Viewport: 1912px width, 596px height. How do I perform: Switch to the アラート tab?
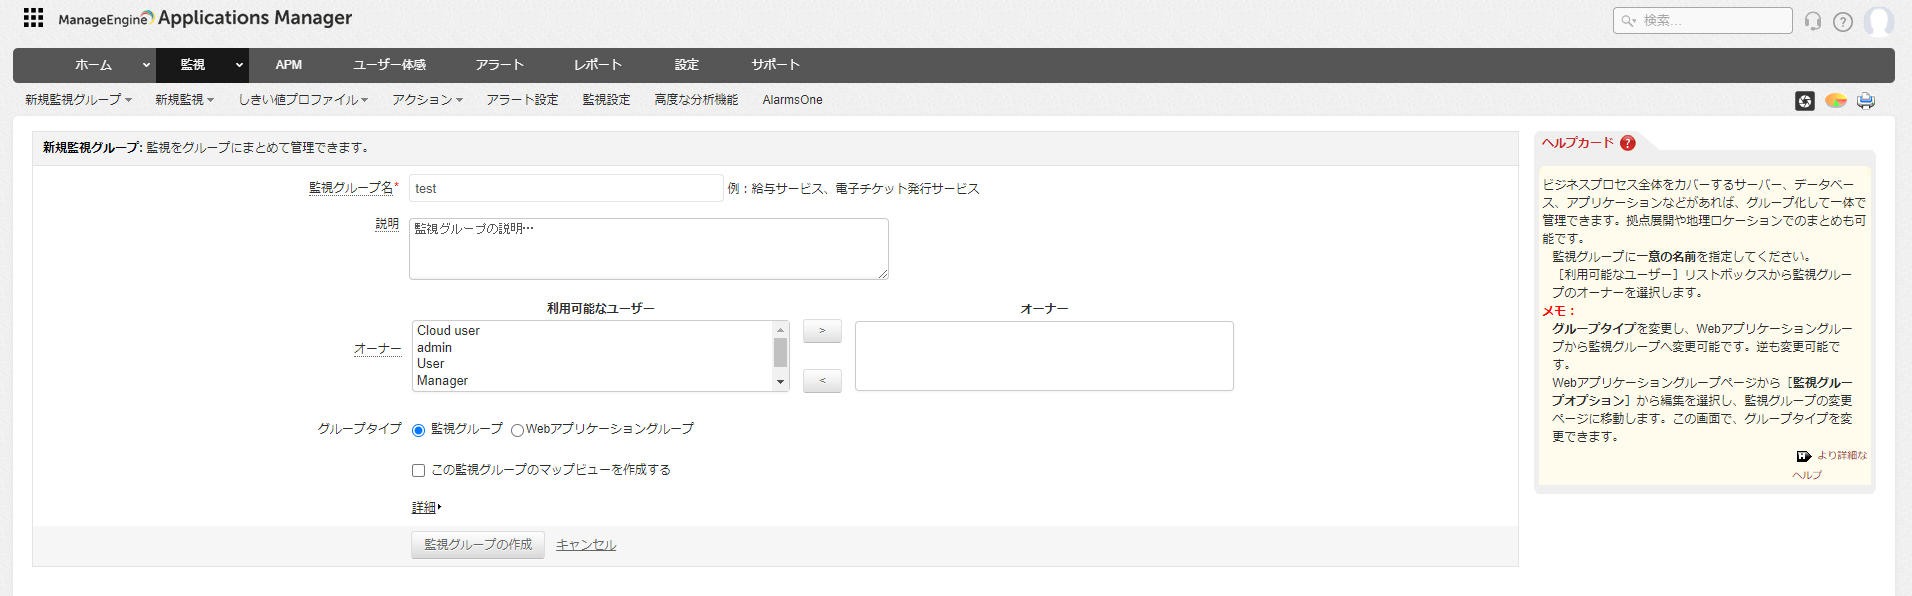(499, 65)
